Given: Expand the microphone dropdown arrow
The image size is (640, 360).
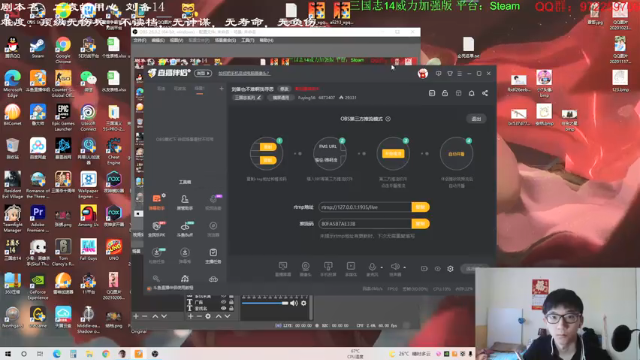Looking at the screenshot, I should pos(382,267).
